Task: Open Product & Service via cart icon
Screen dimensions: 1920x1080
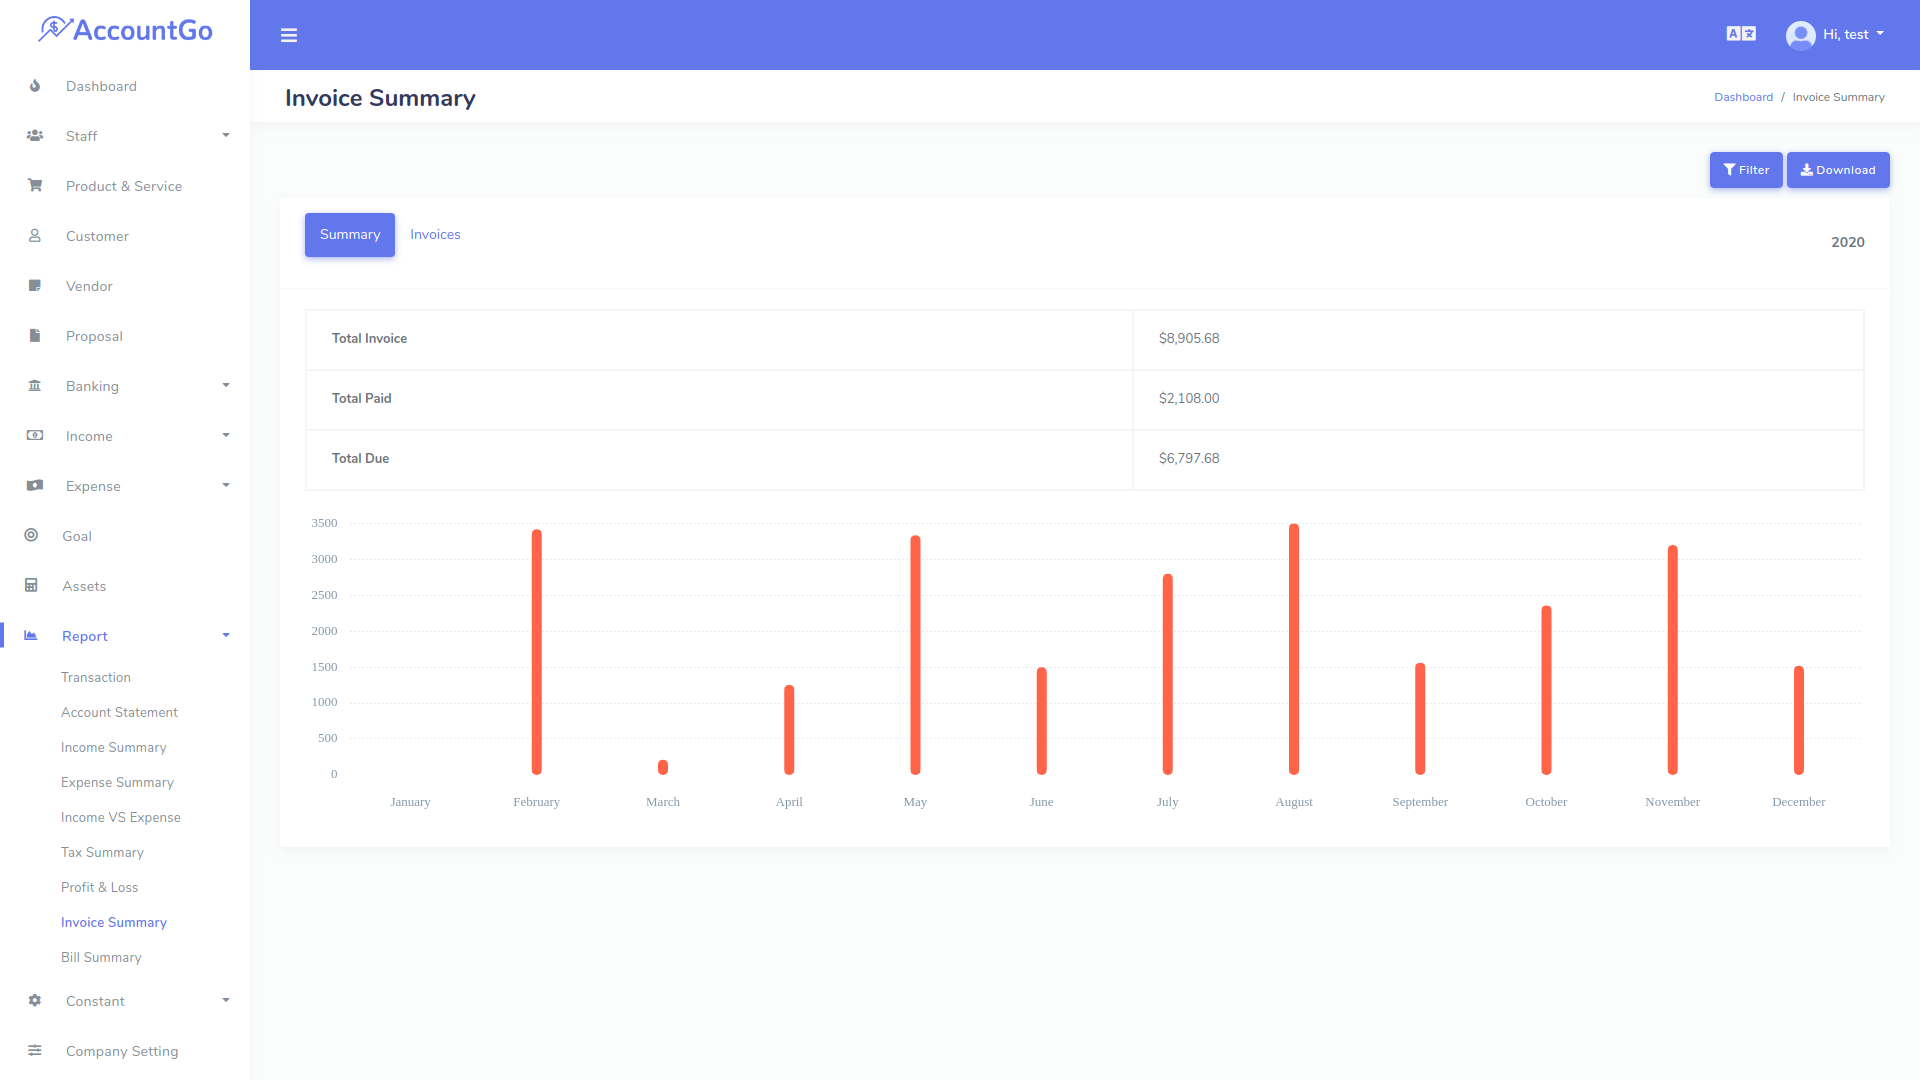Action: [x=35, y=186]
